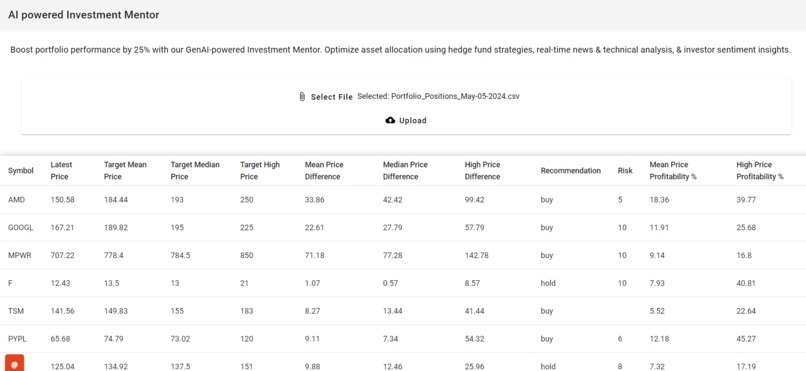Image resolution: width=806 pixels, height=371 pixels.
Task: Click the orange floating icon at bottom left
Action: (x=14, y=362)
